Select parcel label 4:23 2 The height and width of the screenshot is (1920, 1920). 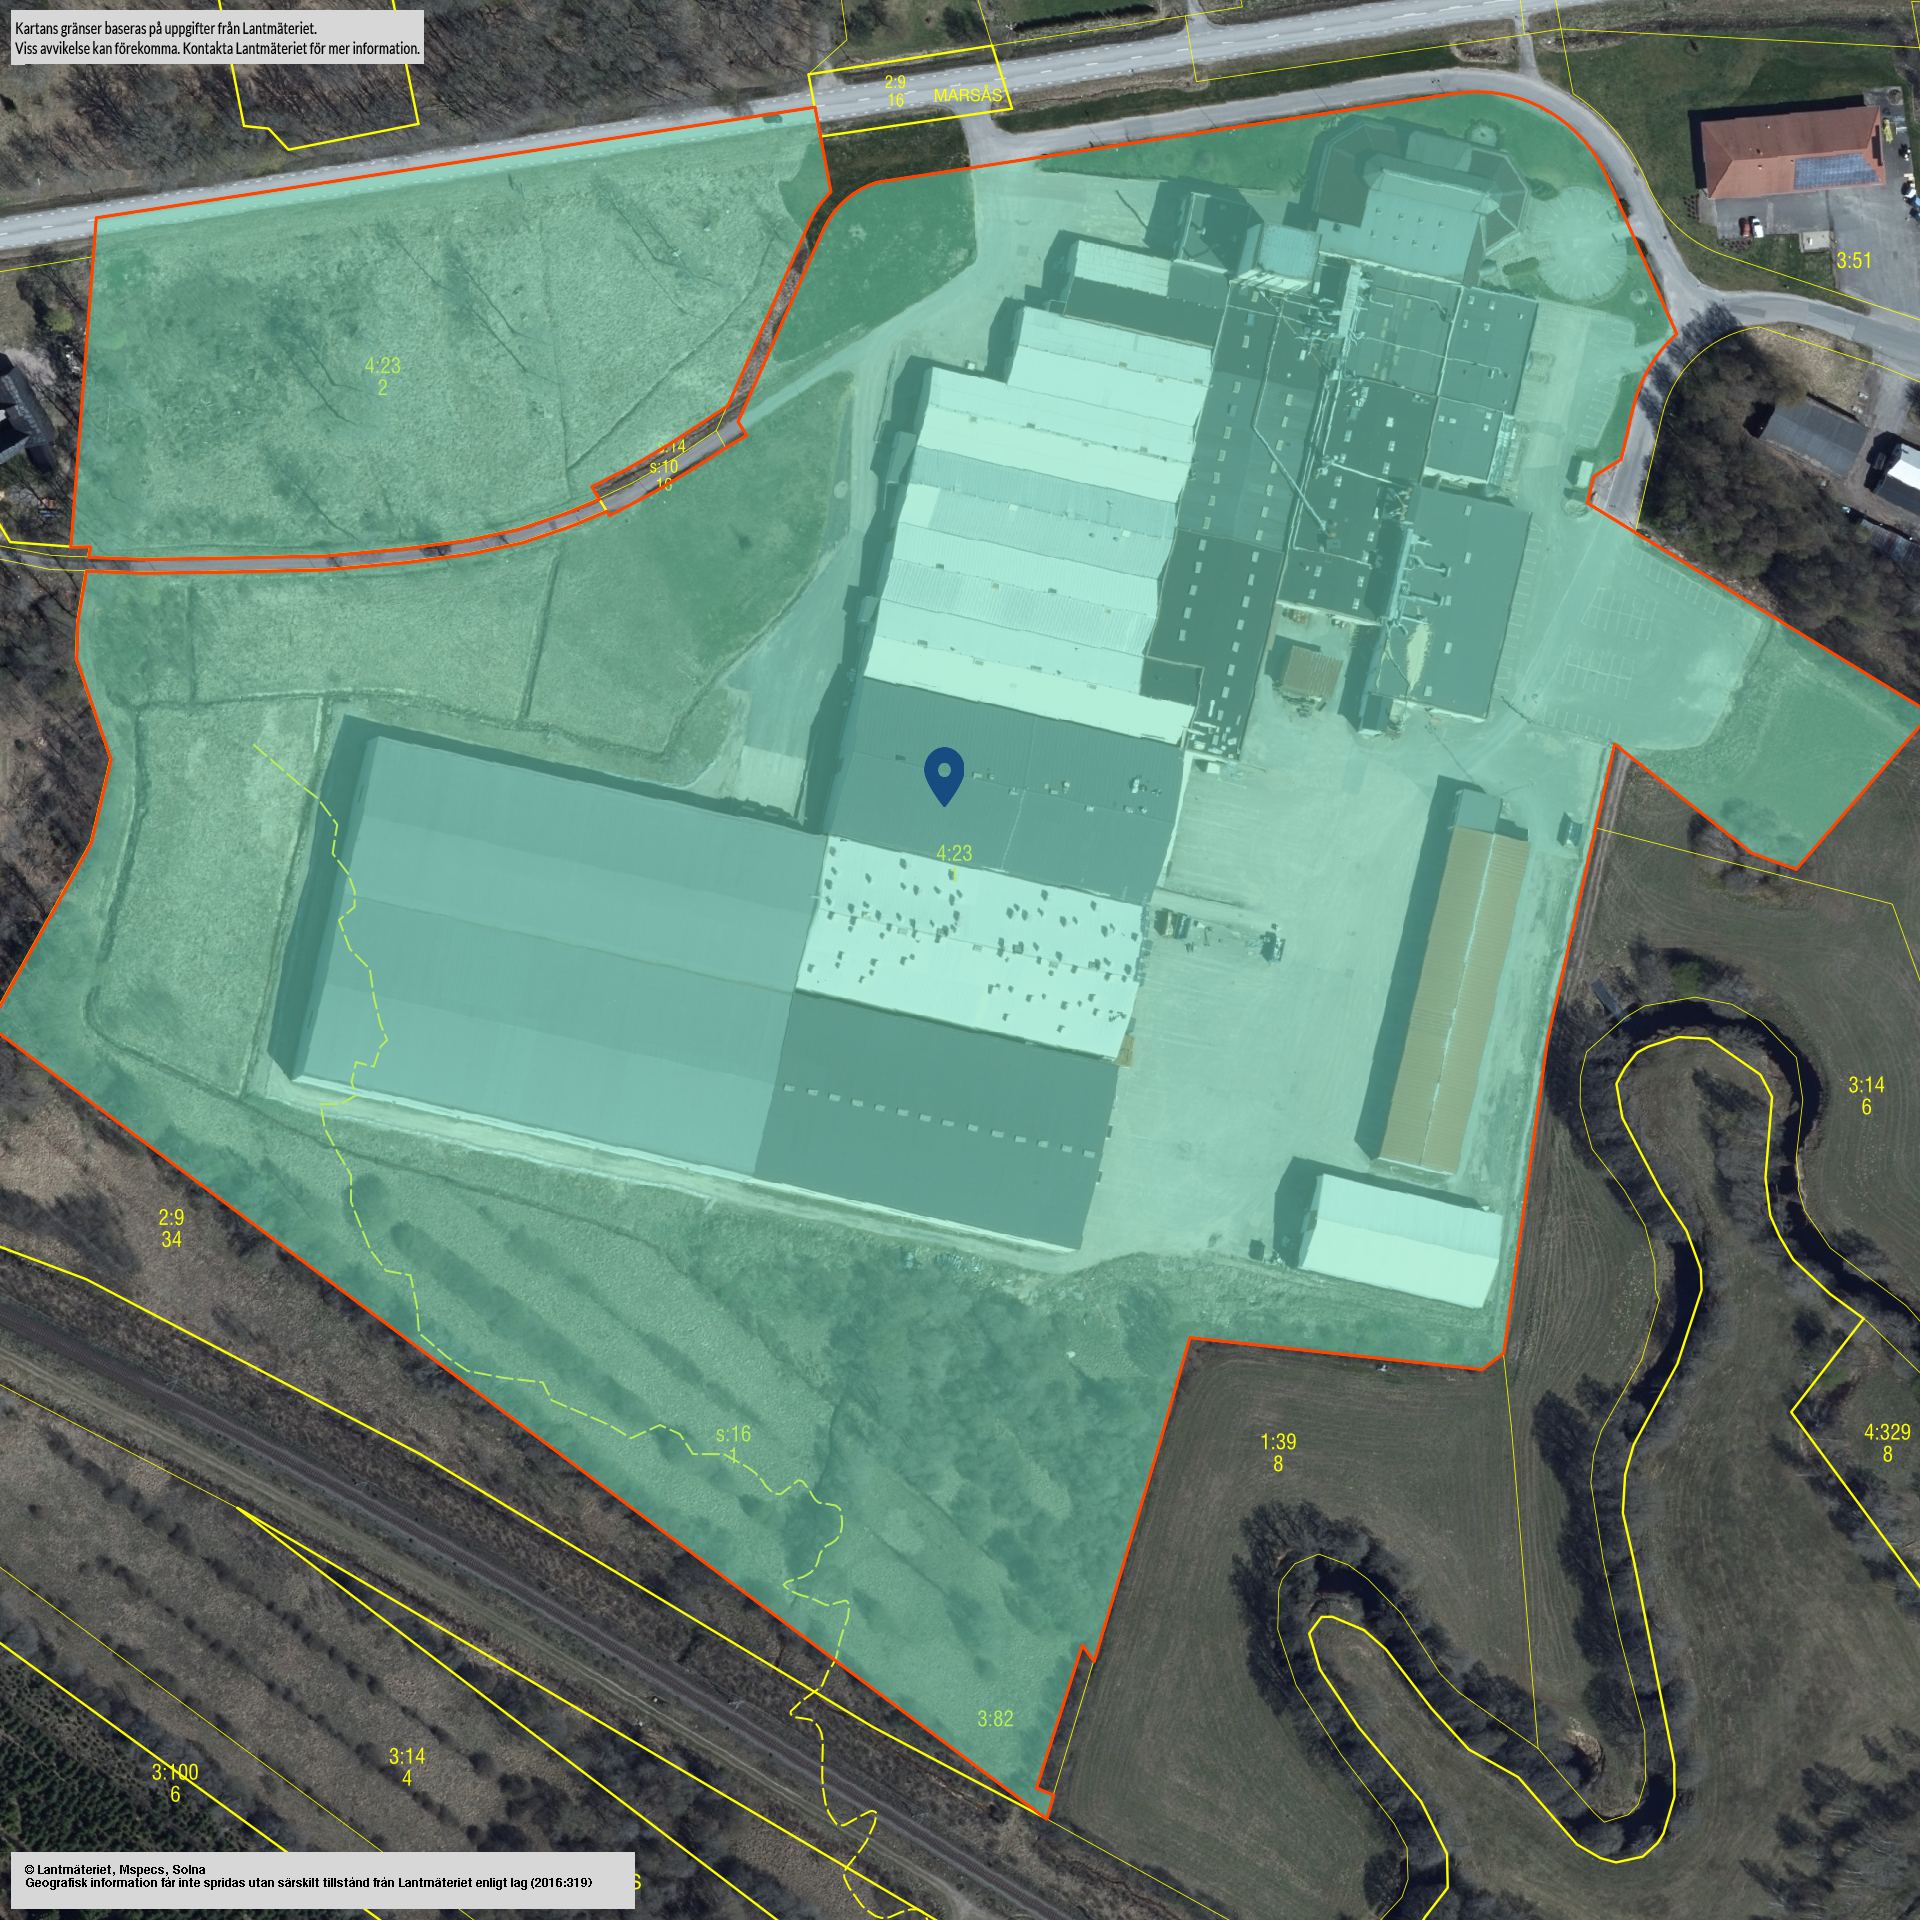coord(382,377)
